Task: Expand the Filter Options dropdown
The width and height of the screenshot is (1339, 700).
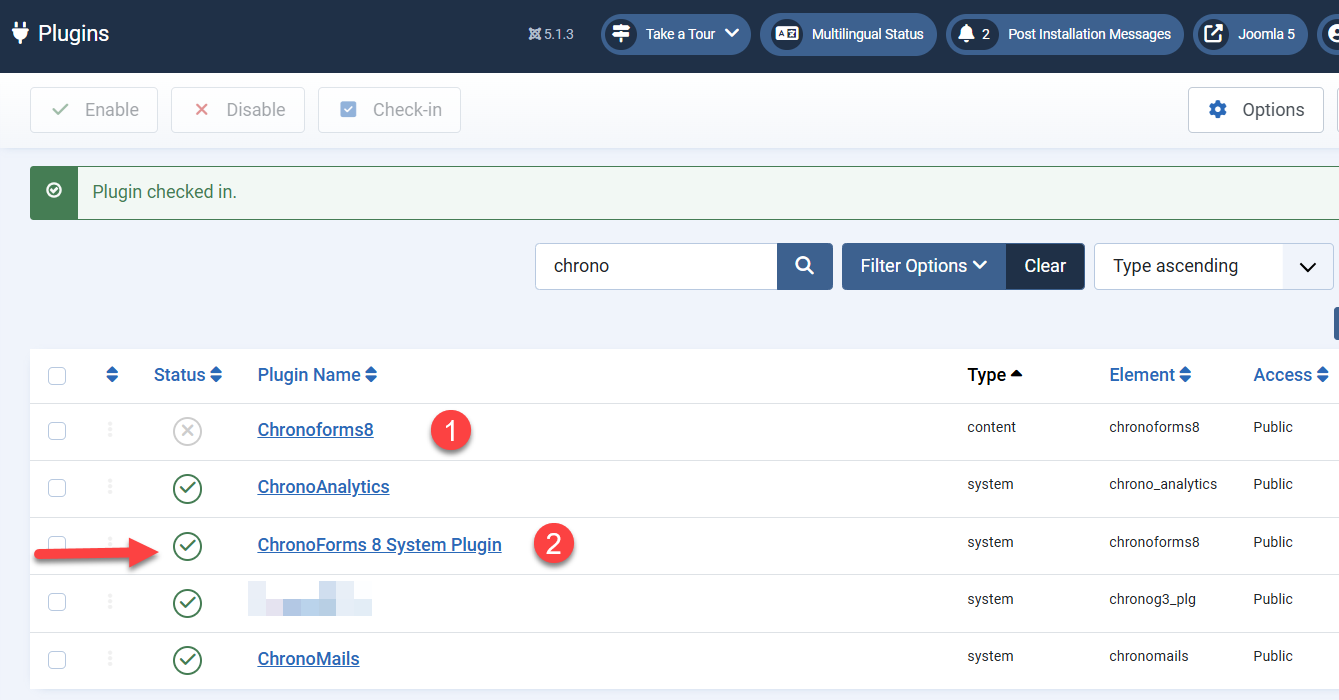Action: coord(922,266)
